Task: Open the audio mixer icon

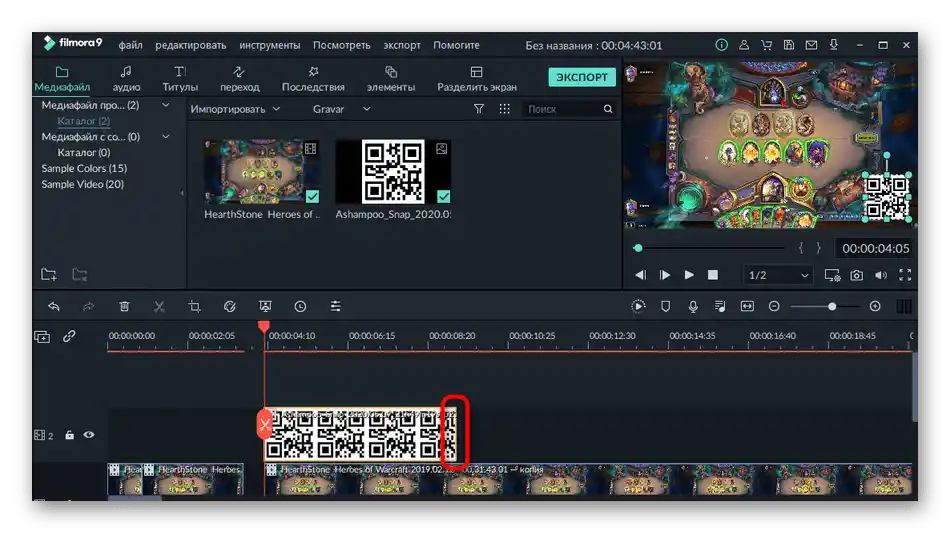Action: coord(720,306)
